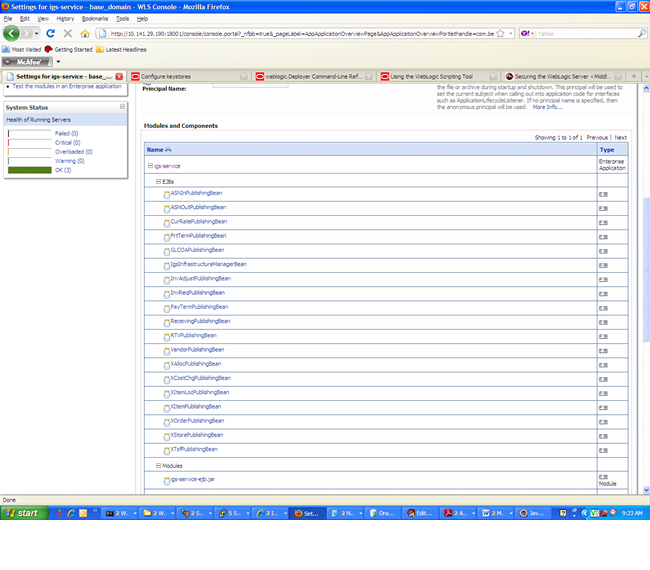The image size is (650, 570).
Task: Click the VendorPublishingBean EJB icon
Action: click(x=167, y=351)
